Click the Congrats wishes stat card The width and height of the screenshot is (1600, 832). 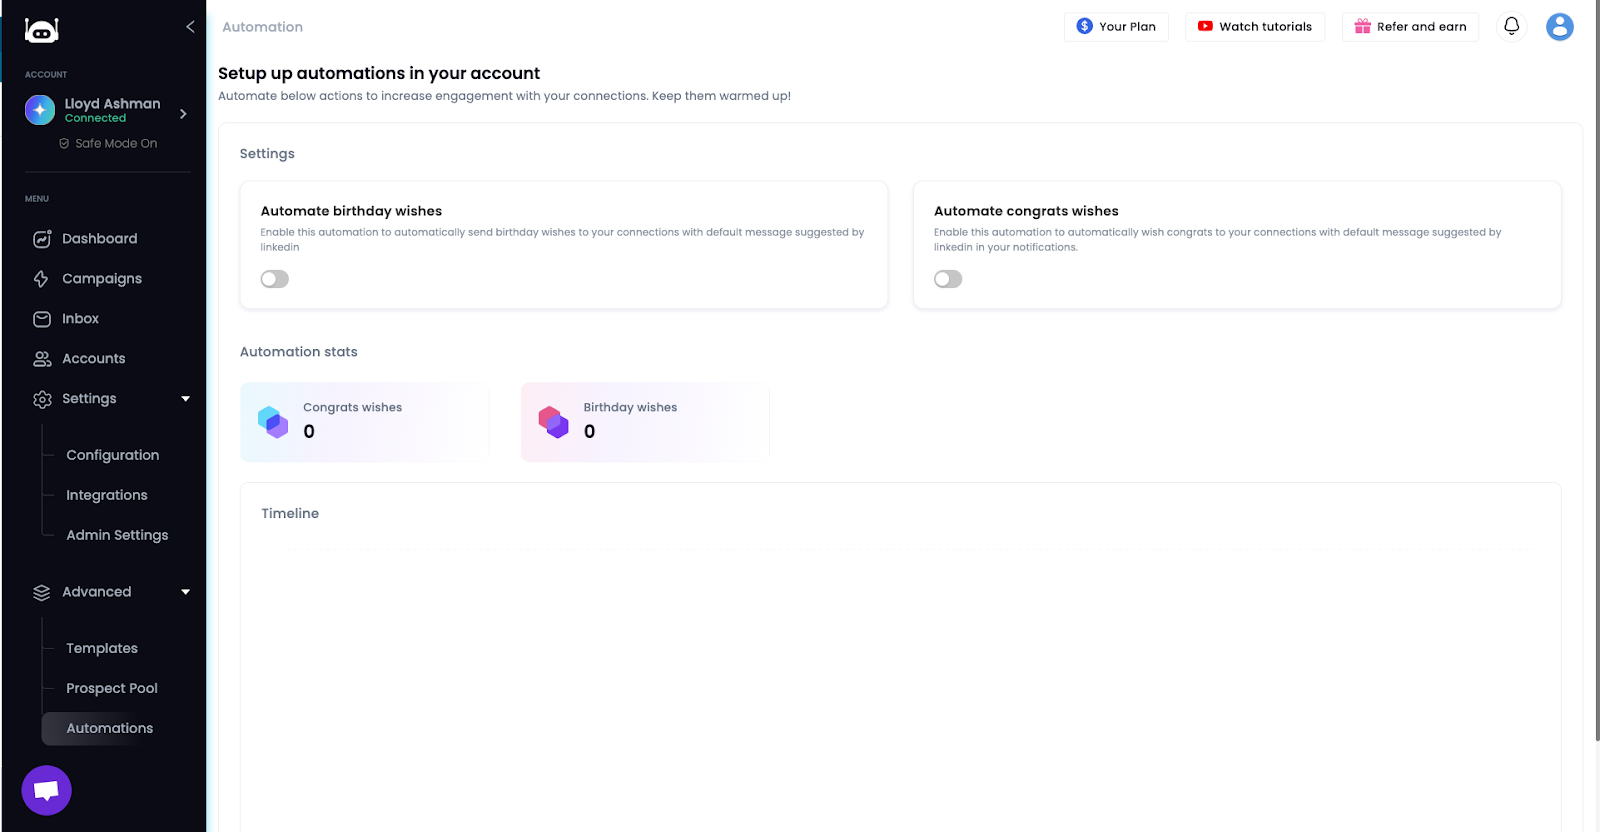(364, 422)
